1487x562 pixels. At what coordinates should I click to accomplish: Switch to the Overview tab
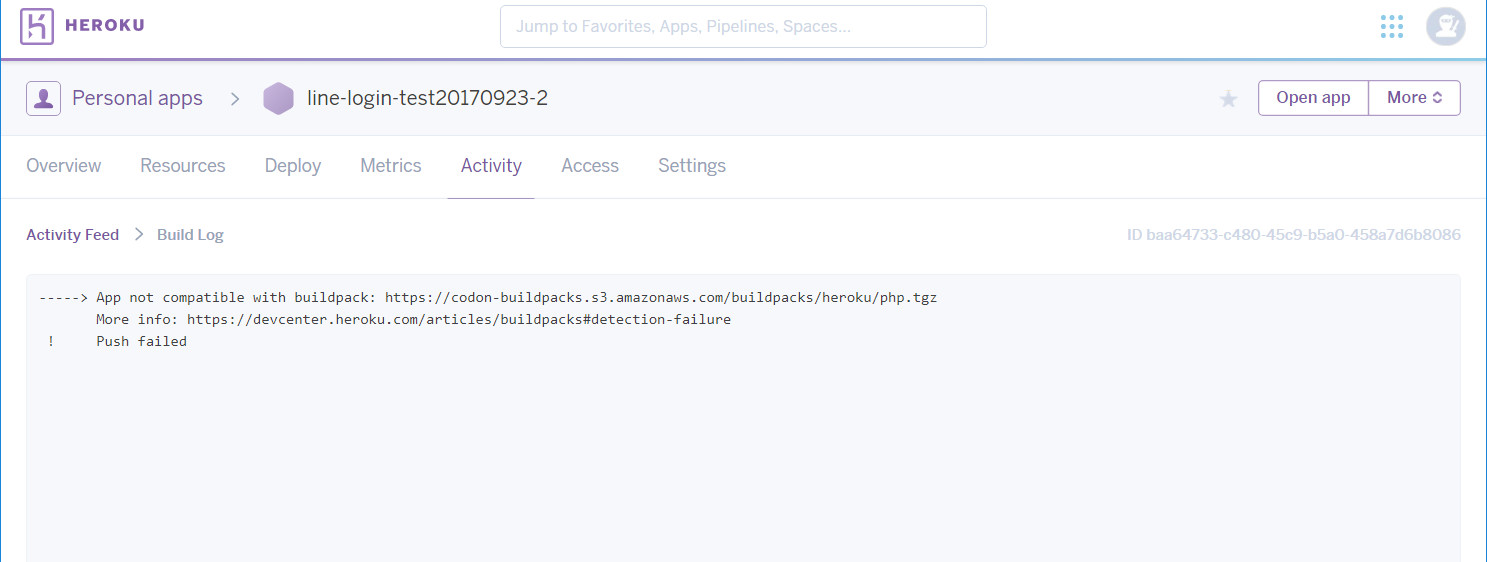click(63, 166)
